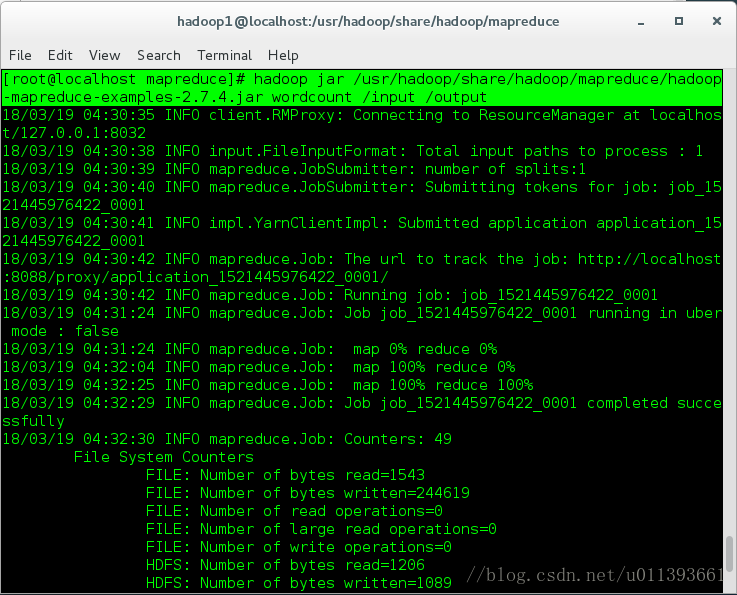Image resolution: width=737 pixels, height=595 pixels.
Task: Click 'map 100% reduce 100%' line
Action: (267, 385)
